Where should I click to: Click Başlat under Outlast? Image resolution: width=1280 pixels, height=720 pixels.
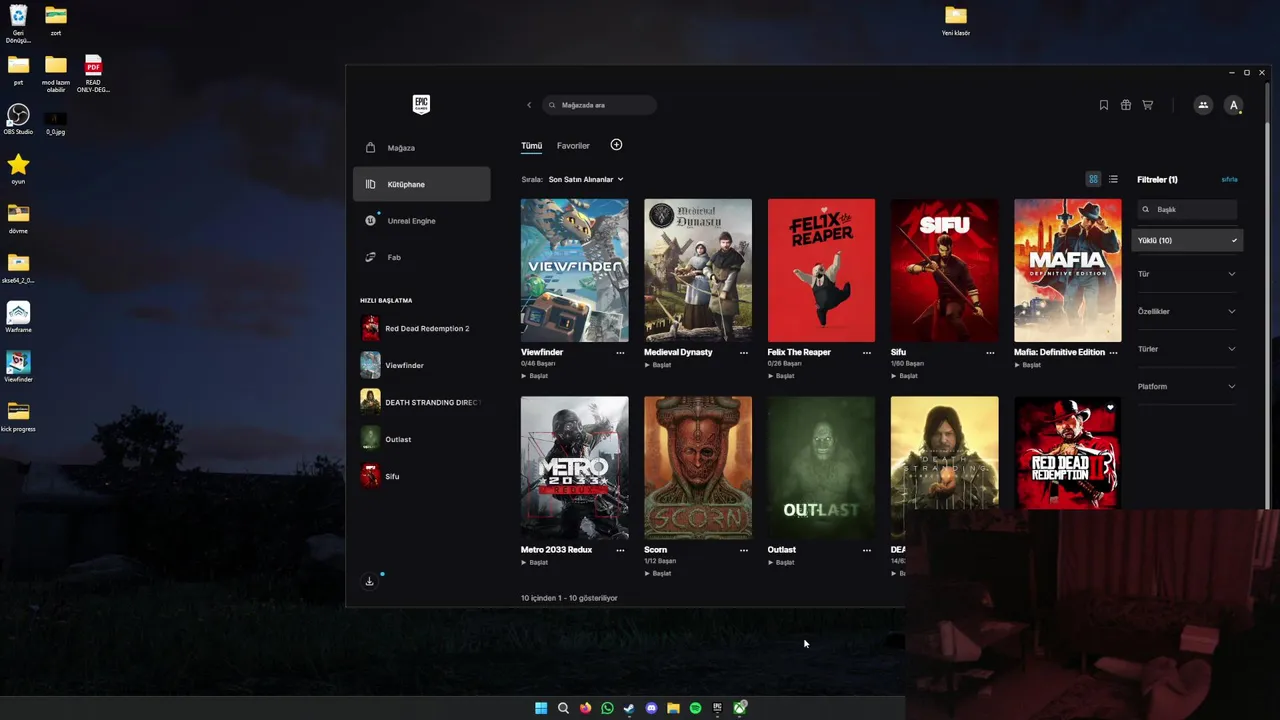point(781,563)
